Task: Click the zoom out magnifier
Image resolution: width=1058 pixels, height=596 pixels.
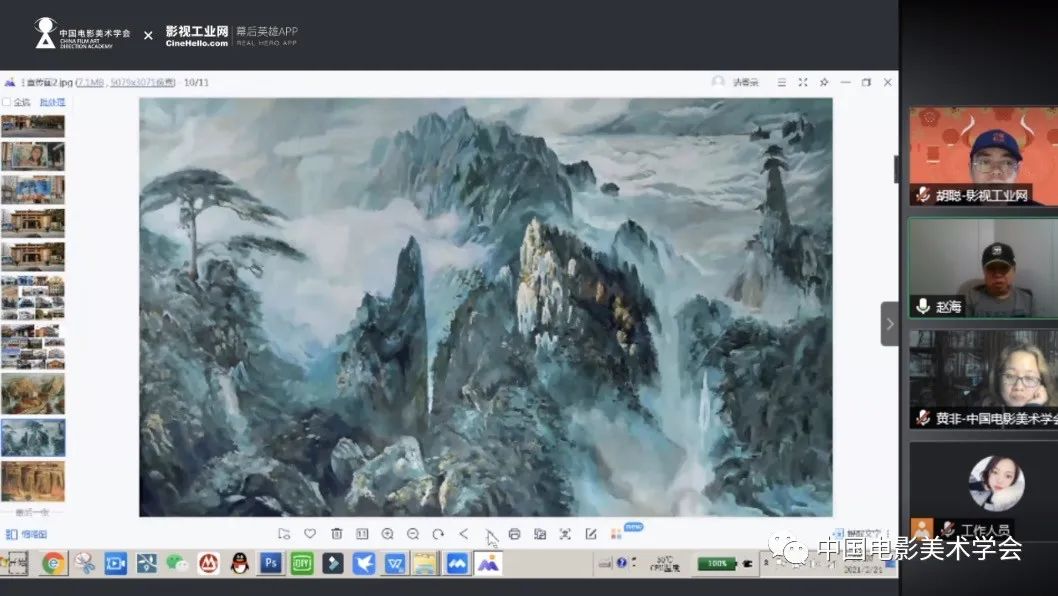Action: tap(412, 534)
